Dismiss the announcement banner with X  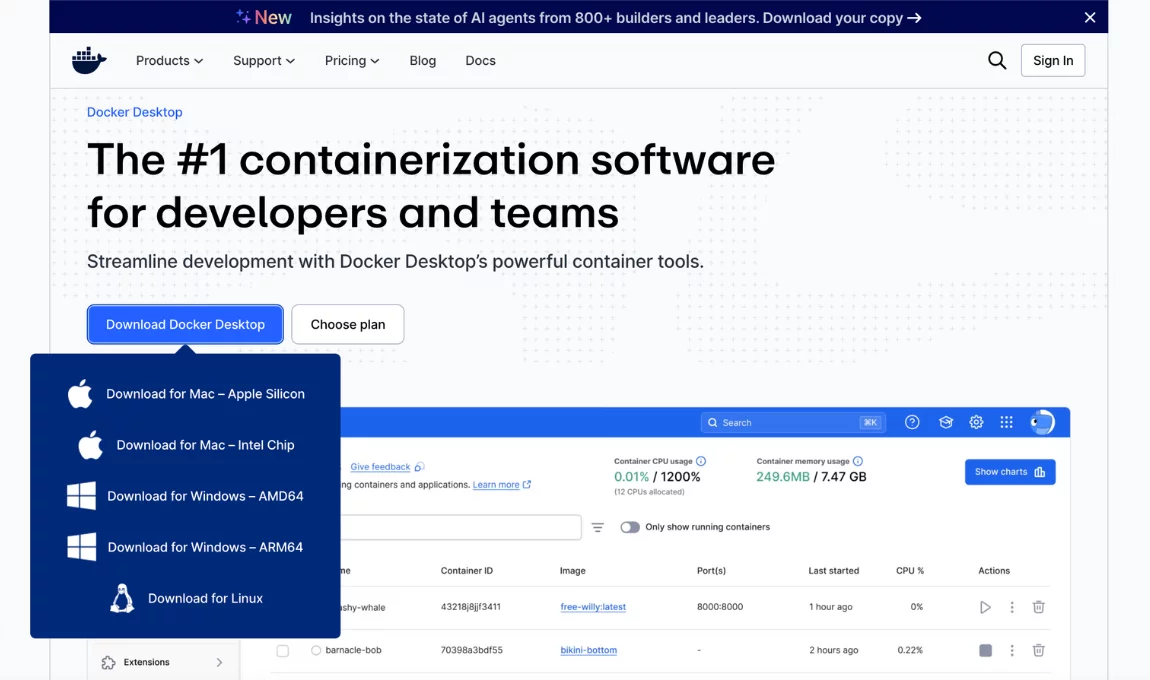[1090, 18]
